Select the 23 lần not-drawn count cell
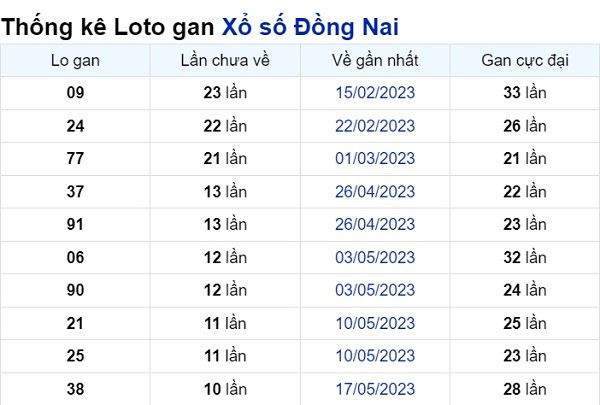This screenshot has height=405, width=600. tap(225, 93)
